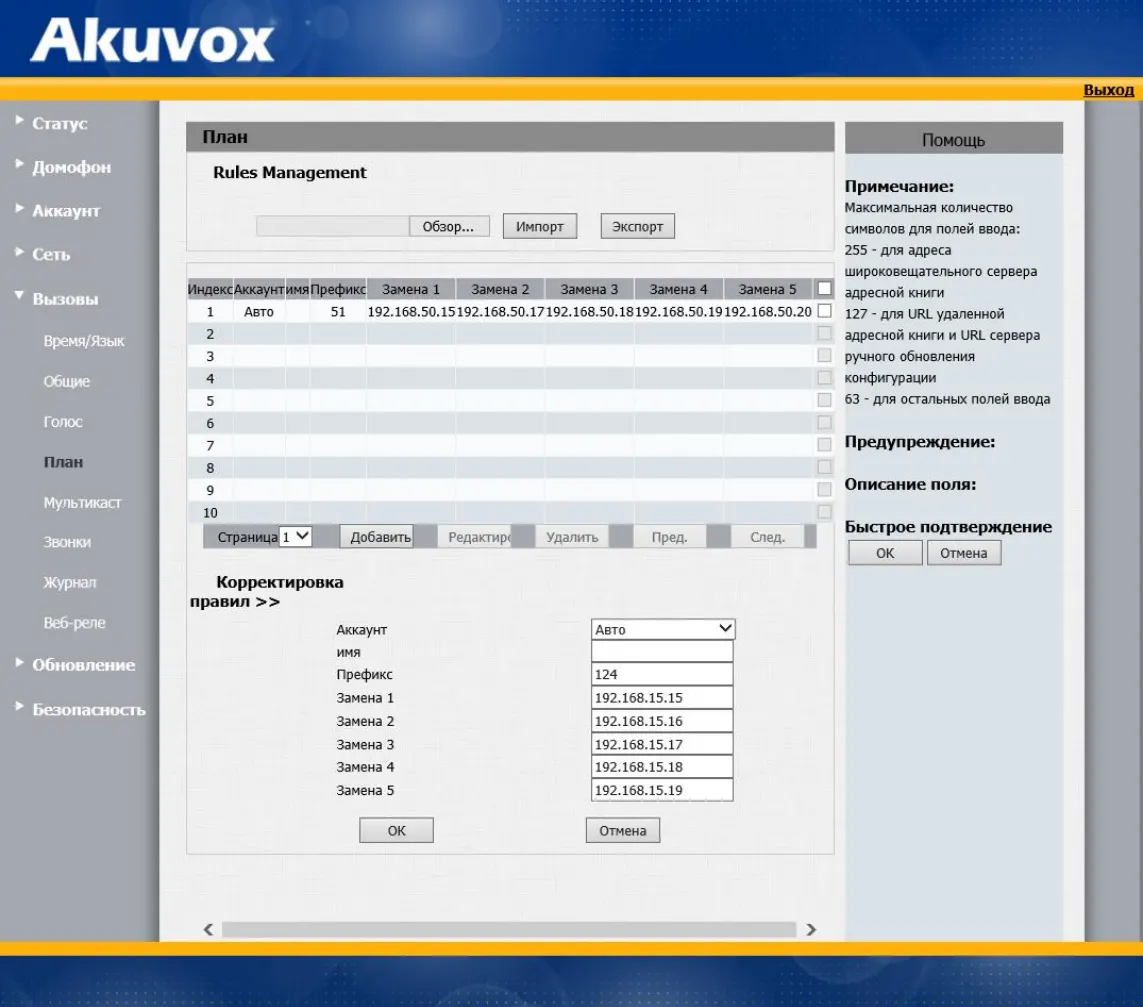Select Веб-реле in the sidebar
Image resolution: width=1143 pixels, height=1007 pixels.
[74, 623]
